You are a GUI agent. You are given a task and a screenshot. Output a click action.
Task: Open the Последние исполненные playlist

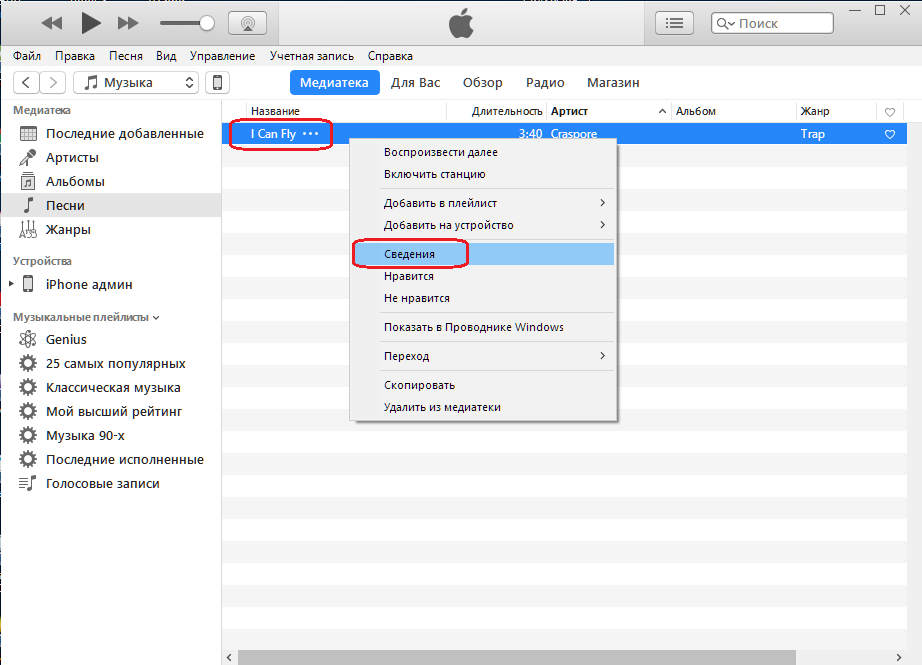point(111,459)
